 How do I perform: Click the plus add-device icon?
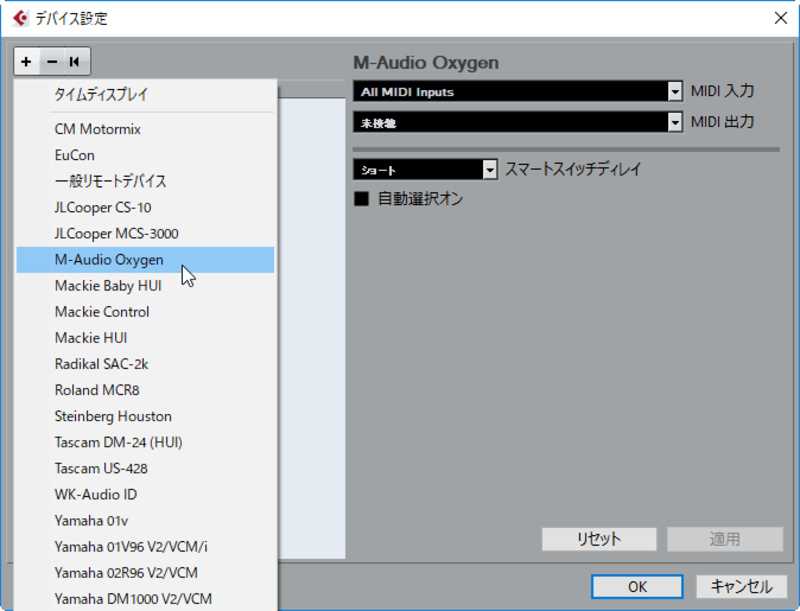(x=27, y=62)
